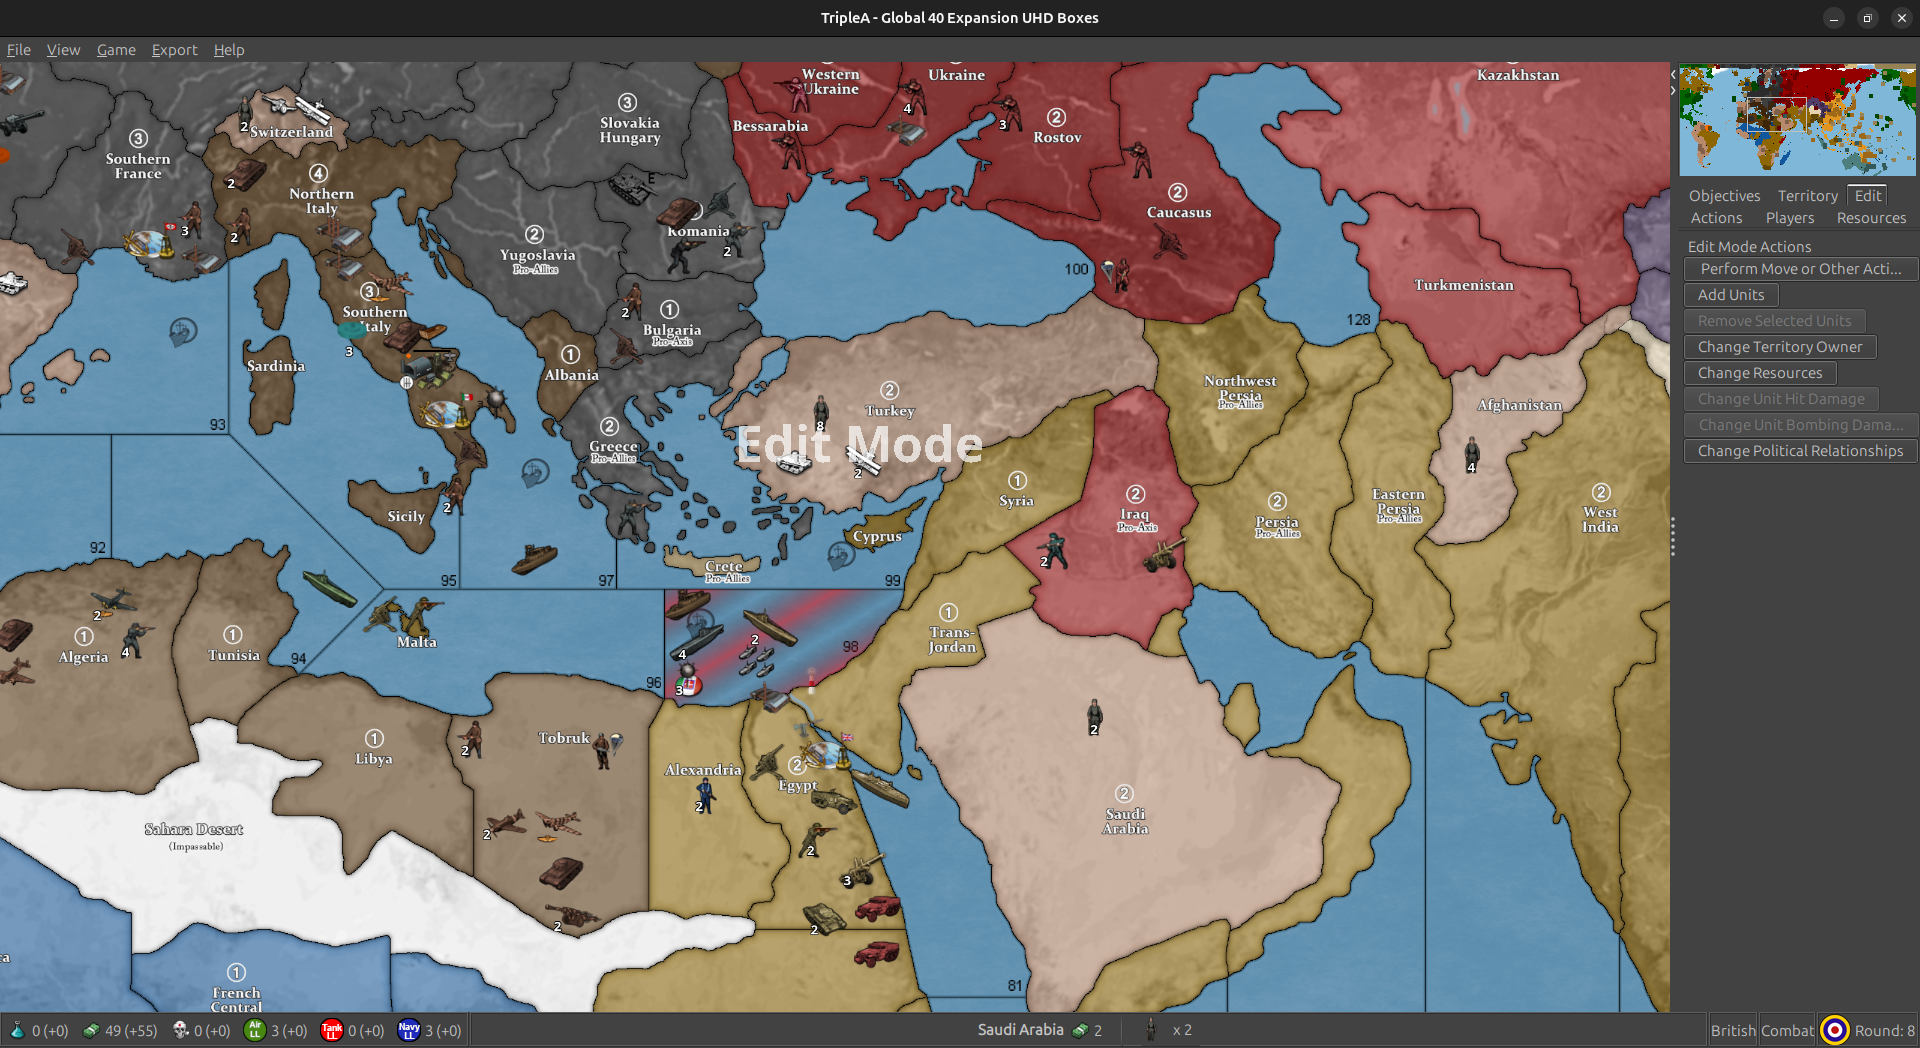Click the Sahara Desert label

click(x=194, y=829)
